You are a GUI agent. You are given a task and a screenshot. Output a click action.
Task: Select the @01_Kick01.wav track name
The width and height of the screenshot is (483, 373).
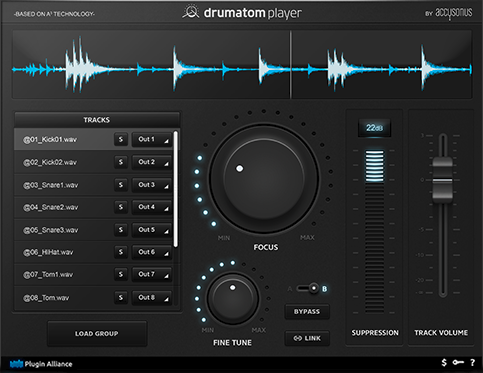pyautogui.click(x=50, y=140)
